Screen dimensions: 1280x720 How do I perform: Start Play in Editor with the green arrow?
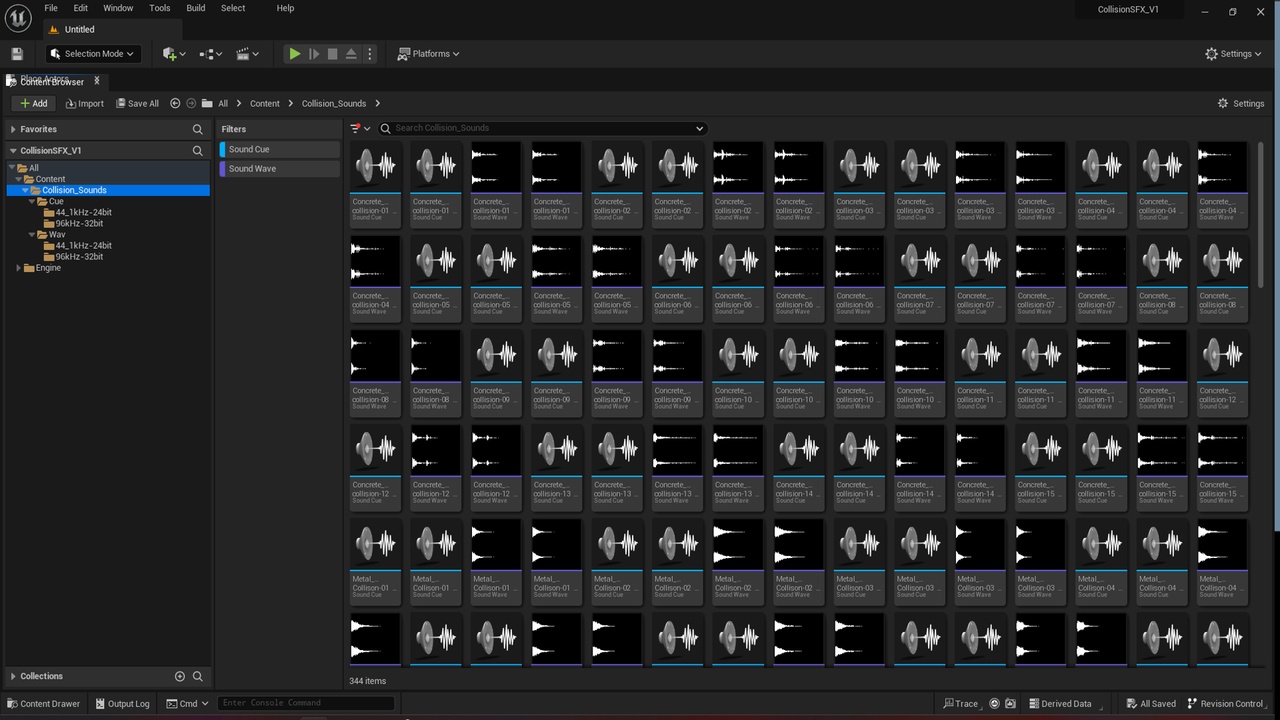pyautogui.click(x=294, y=54)
